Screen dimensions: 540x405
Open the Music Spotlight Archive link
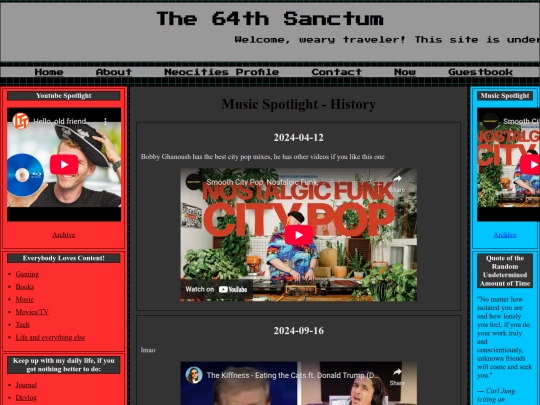pos(505,235)
